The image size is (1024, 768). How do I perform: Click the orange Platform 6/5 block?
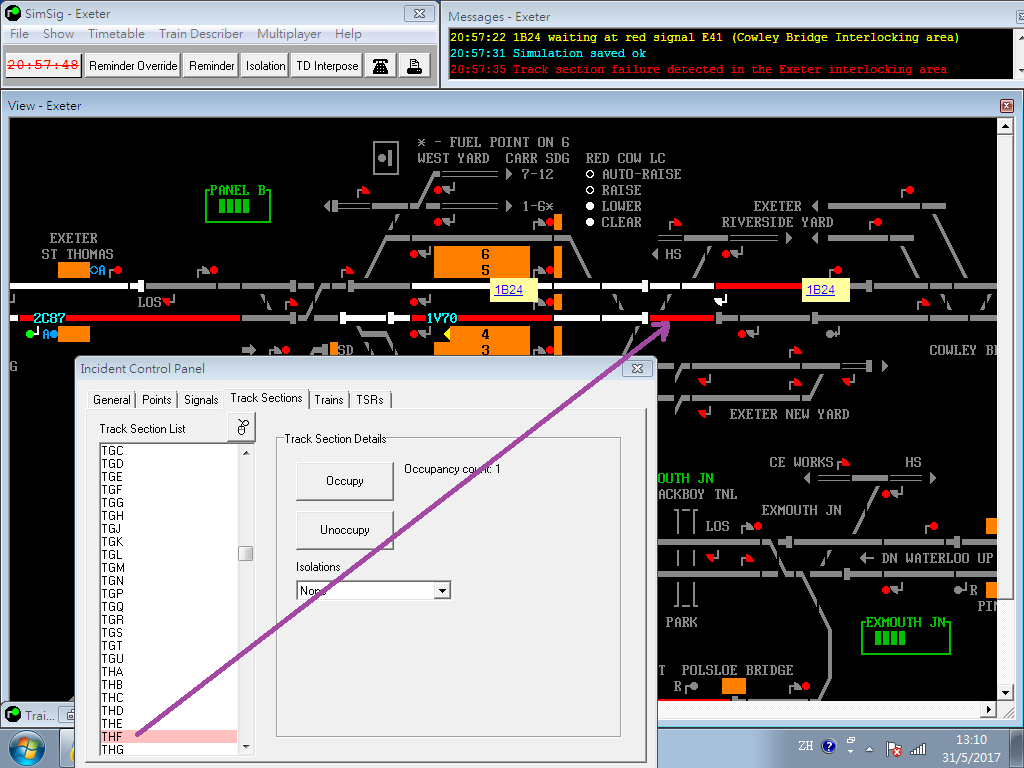482,262
